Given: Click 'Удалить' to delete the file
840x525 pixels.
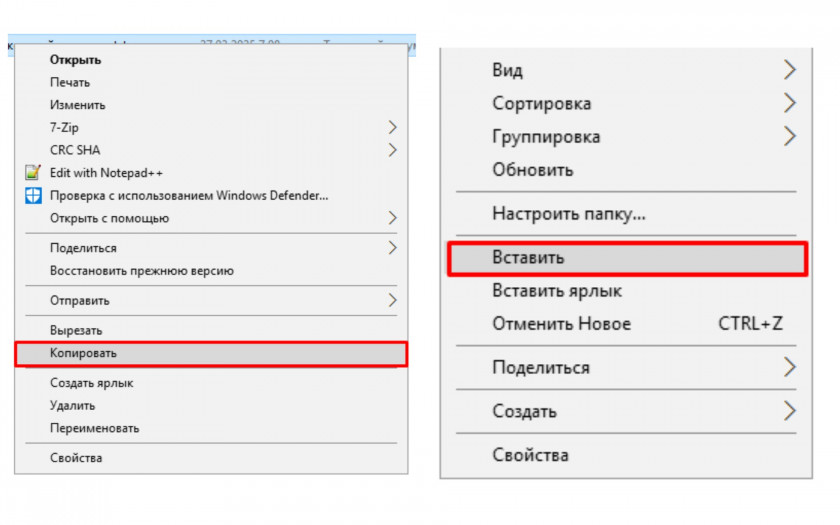Looking at the screenshot, I should click(73, 406).
